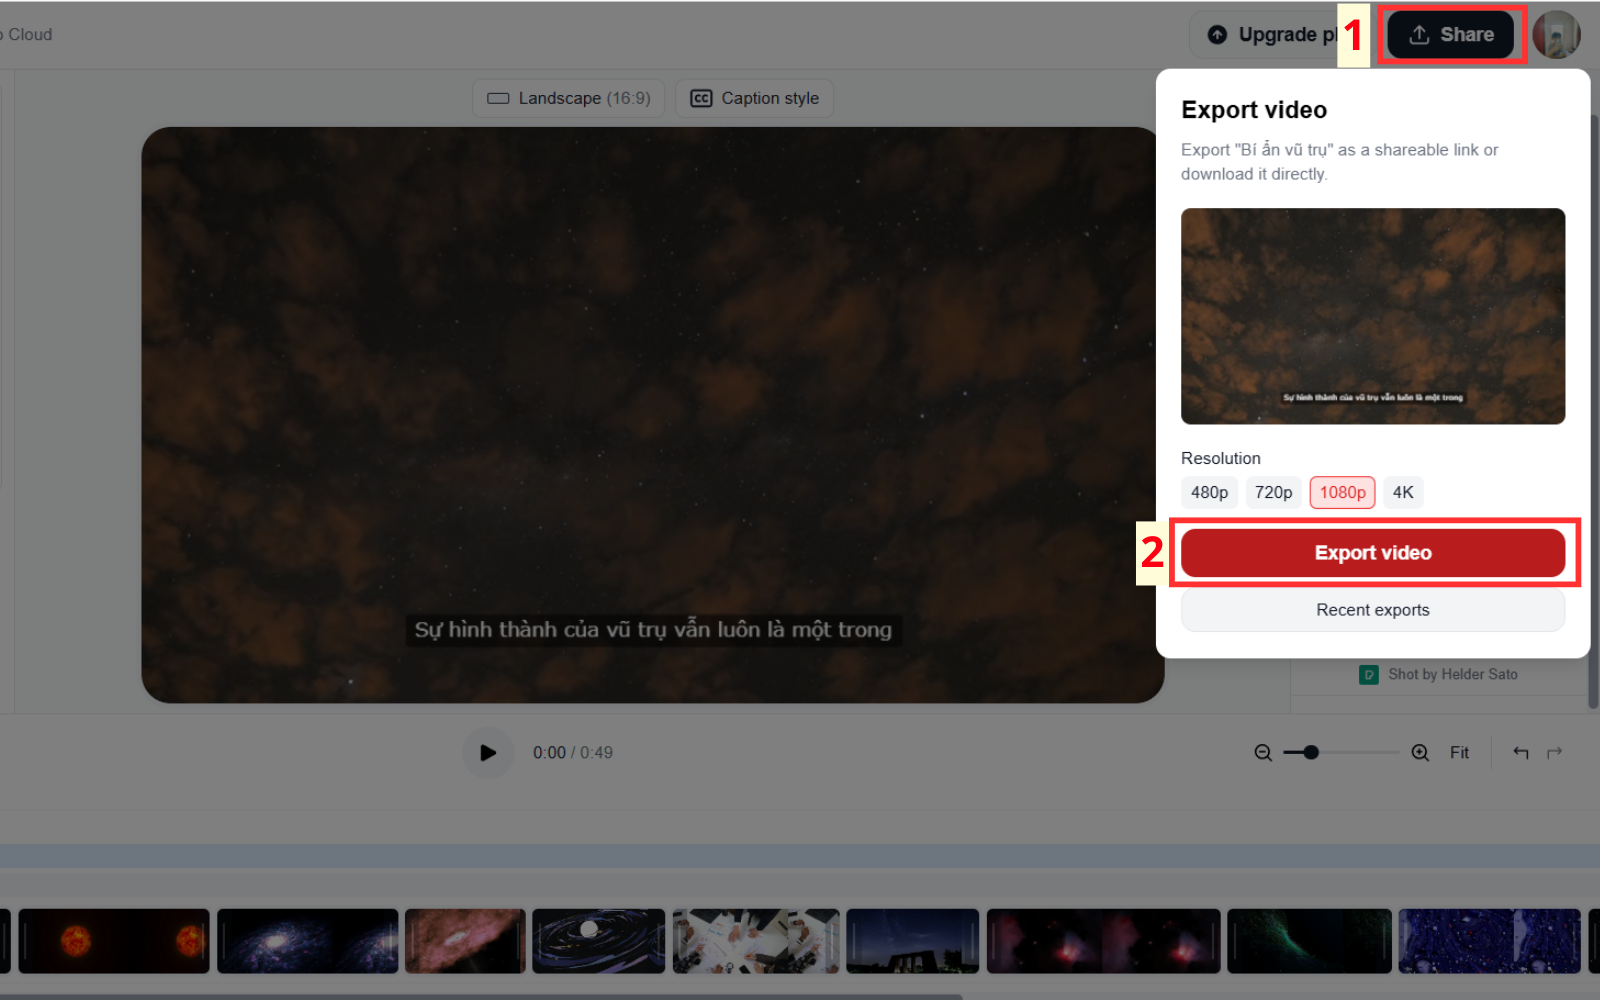Click the Shot by Helder Sato credit
The height and width of the screenshot is (1000, 1600).
click(x=1452, y=674)
